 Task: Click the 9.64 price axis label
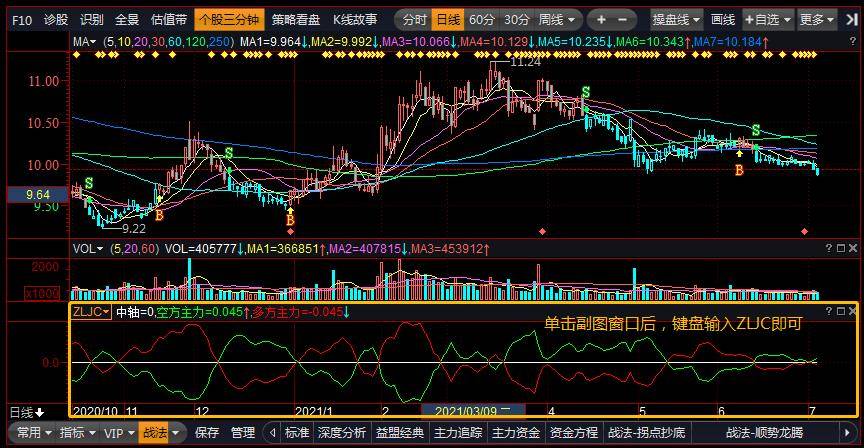pos(37,195)
